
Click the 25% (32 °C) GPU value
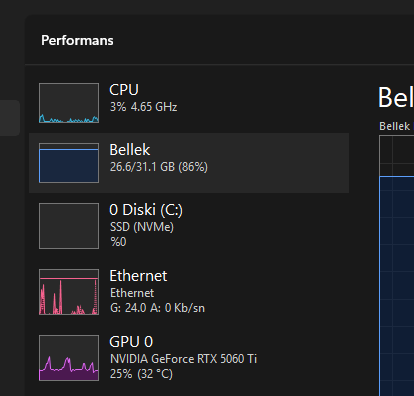pyautogui.click(x=141, y=374)
